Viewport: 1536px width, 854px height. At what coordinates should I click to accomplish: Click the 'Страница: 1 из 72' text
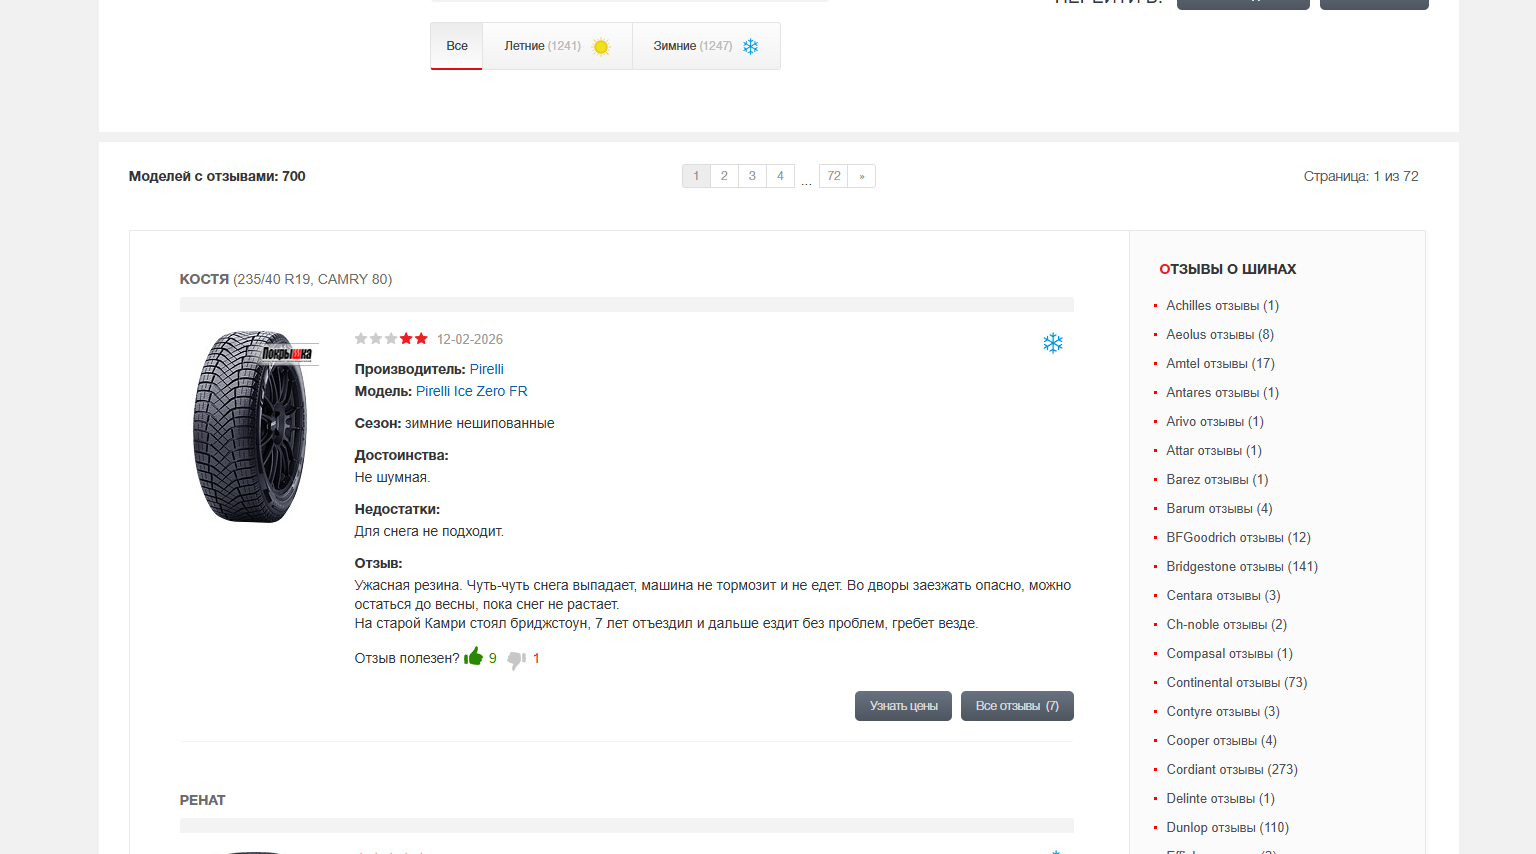tap(1361, 176)
